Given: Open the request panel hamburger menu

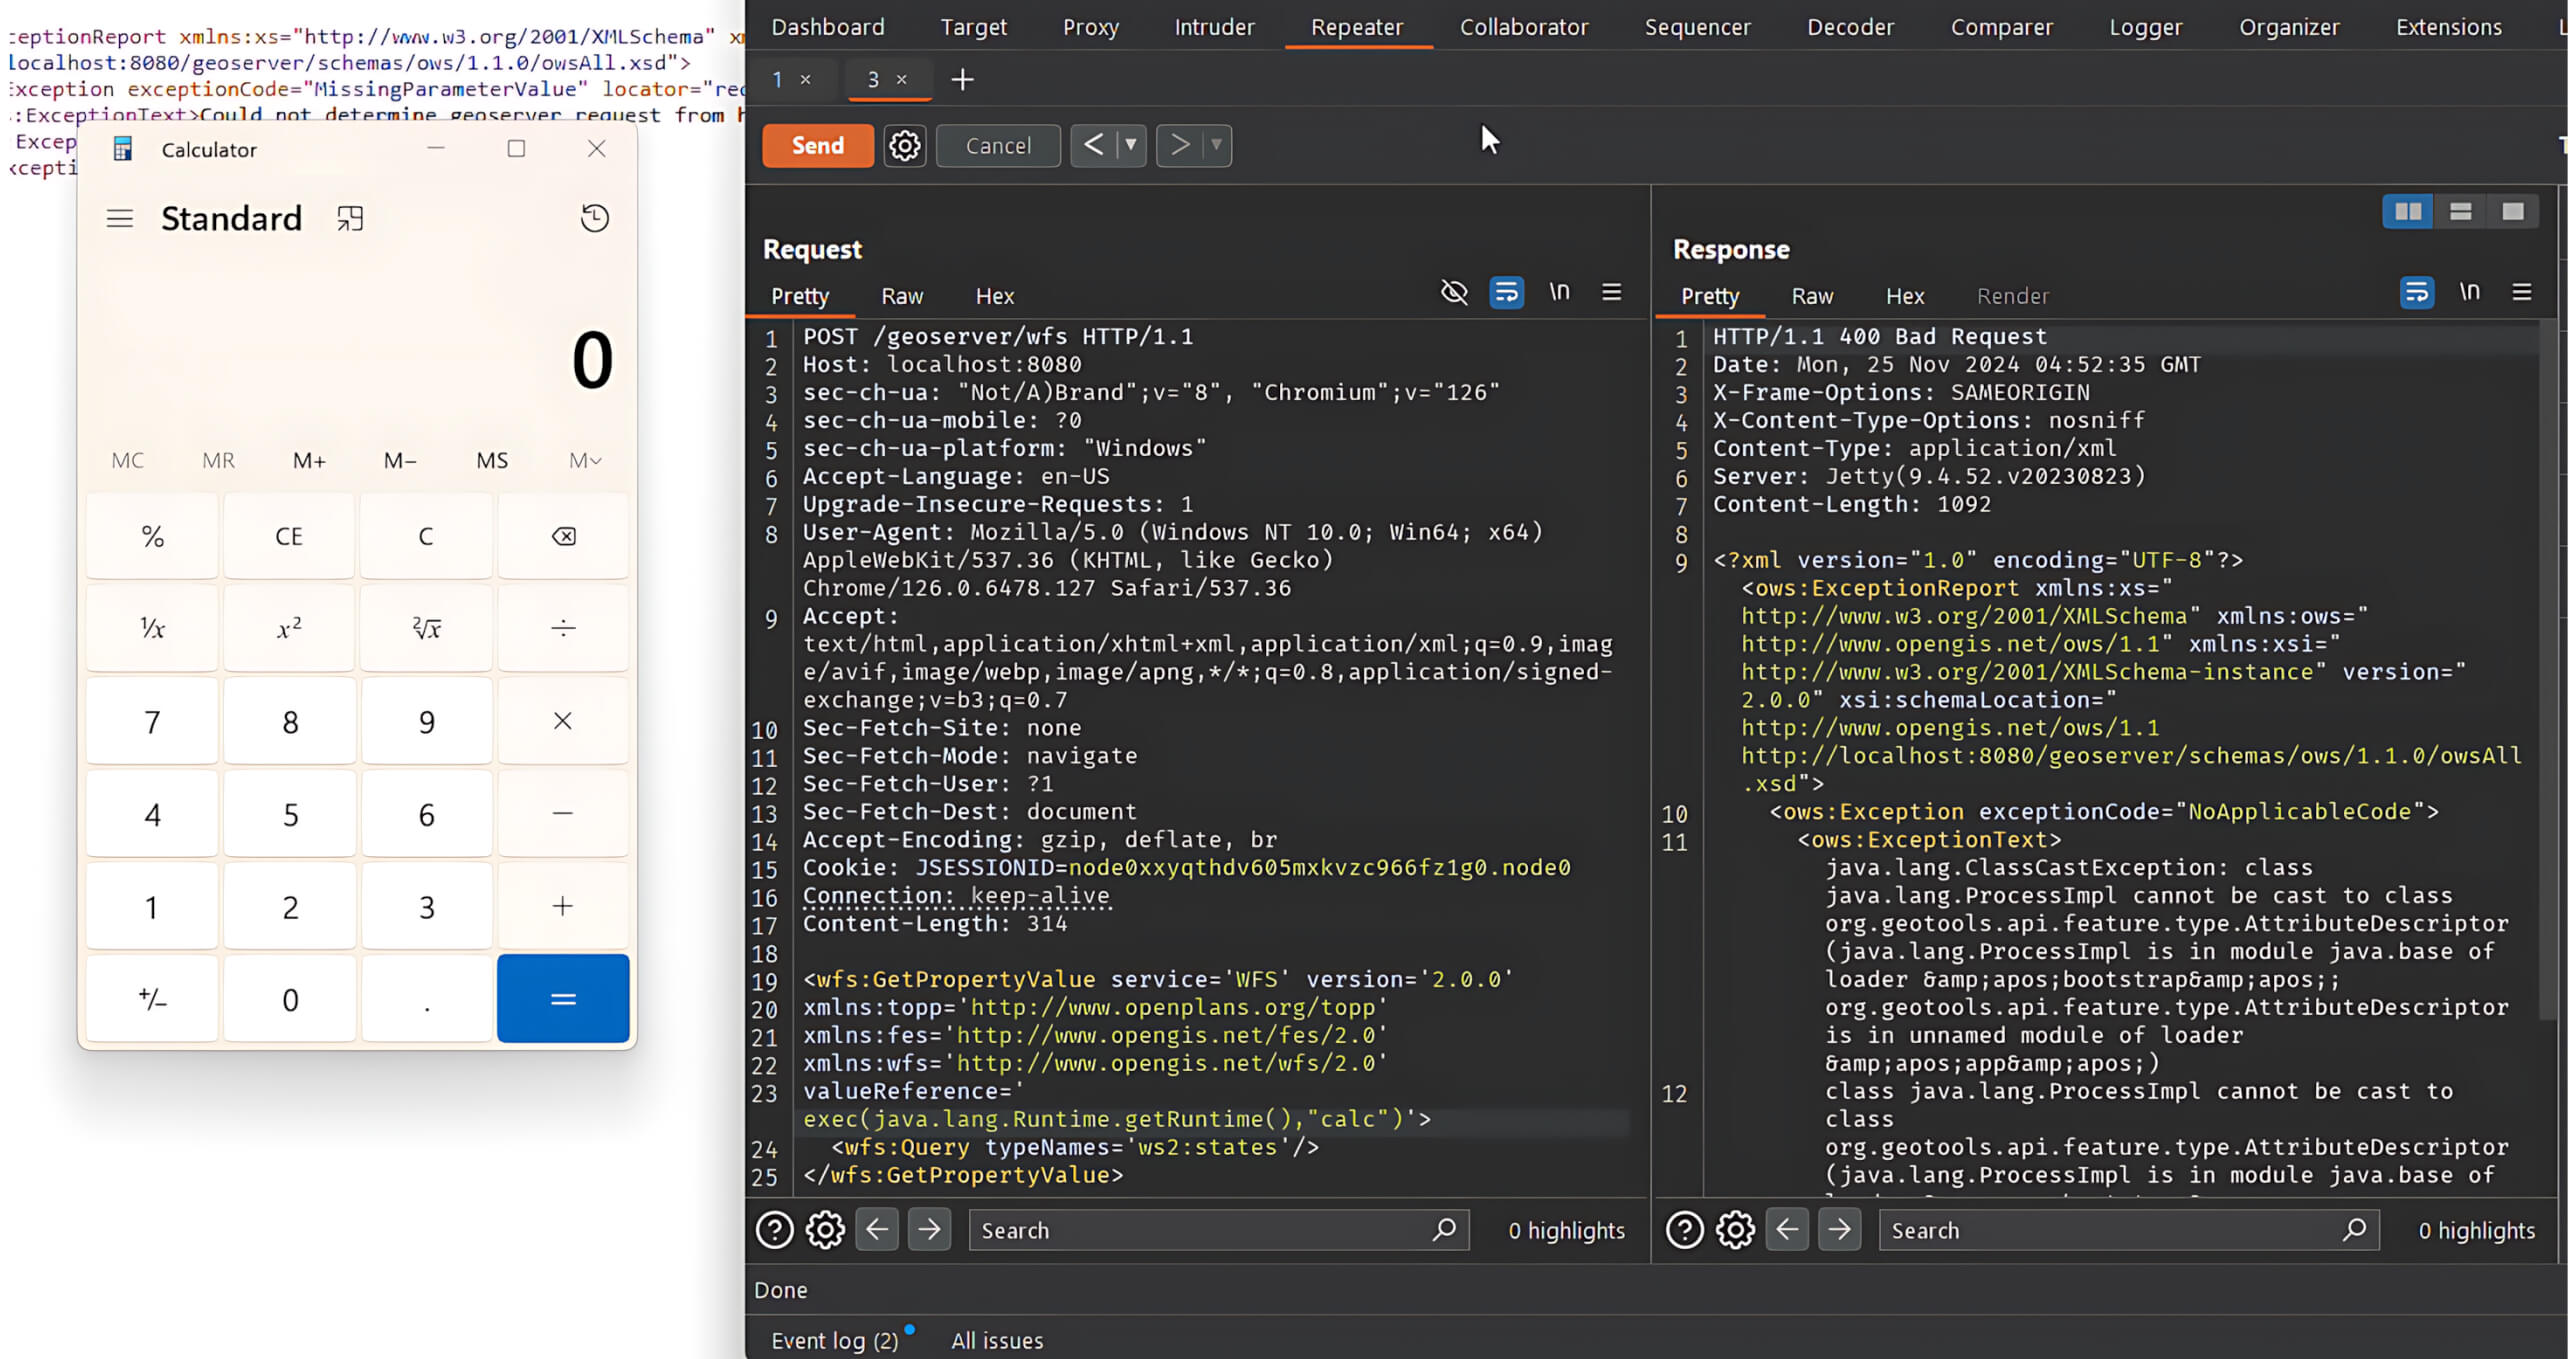Looking at the screenshot, I should [1611, 292].
